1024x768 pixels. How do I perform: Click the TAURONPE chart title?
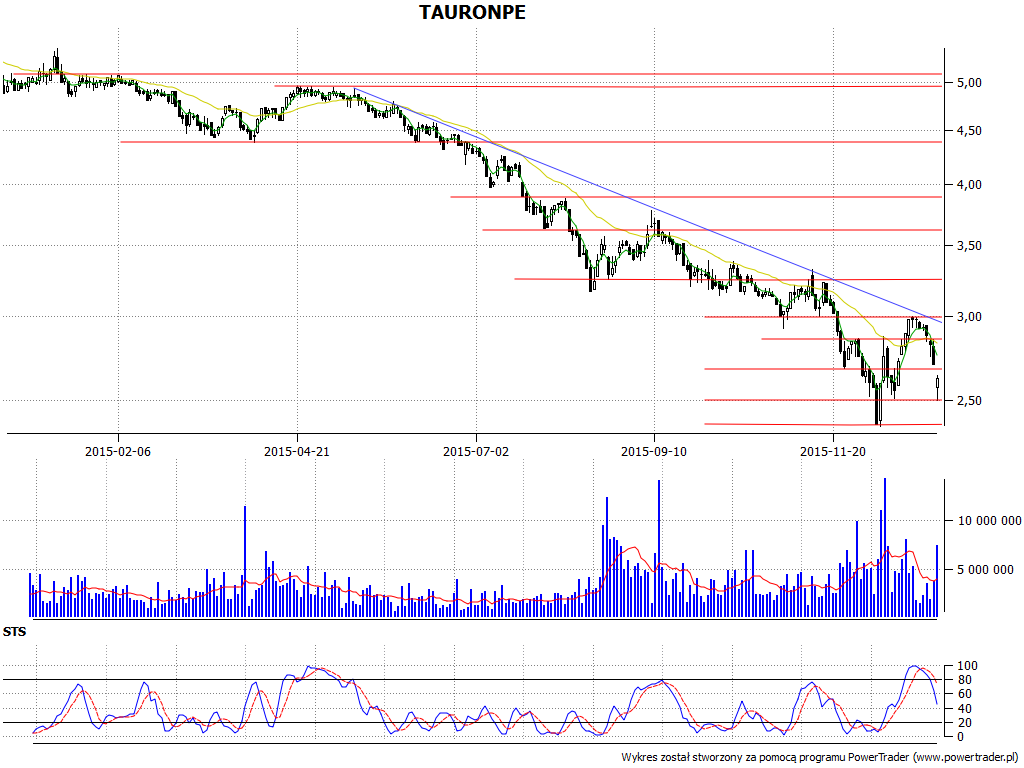pyautogui.click(x=472, y=12)
